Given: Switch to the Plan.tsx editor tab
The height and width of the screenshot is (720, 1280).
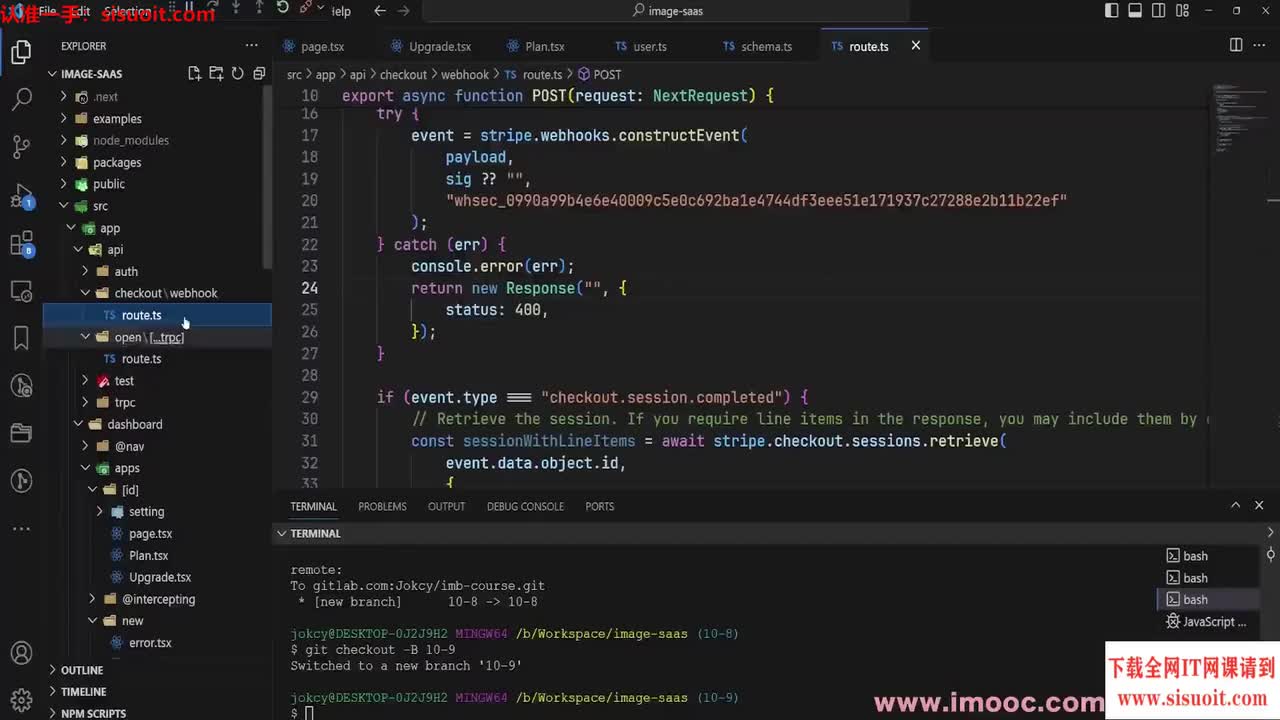Looking at the screenshot, I should pyautogui.click(x=544, y=46).
